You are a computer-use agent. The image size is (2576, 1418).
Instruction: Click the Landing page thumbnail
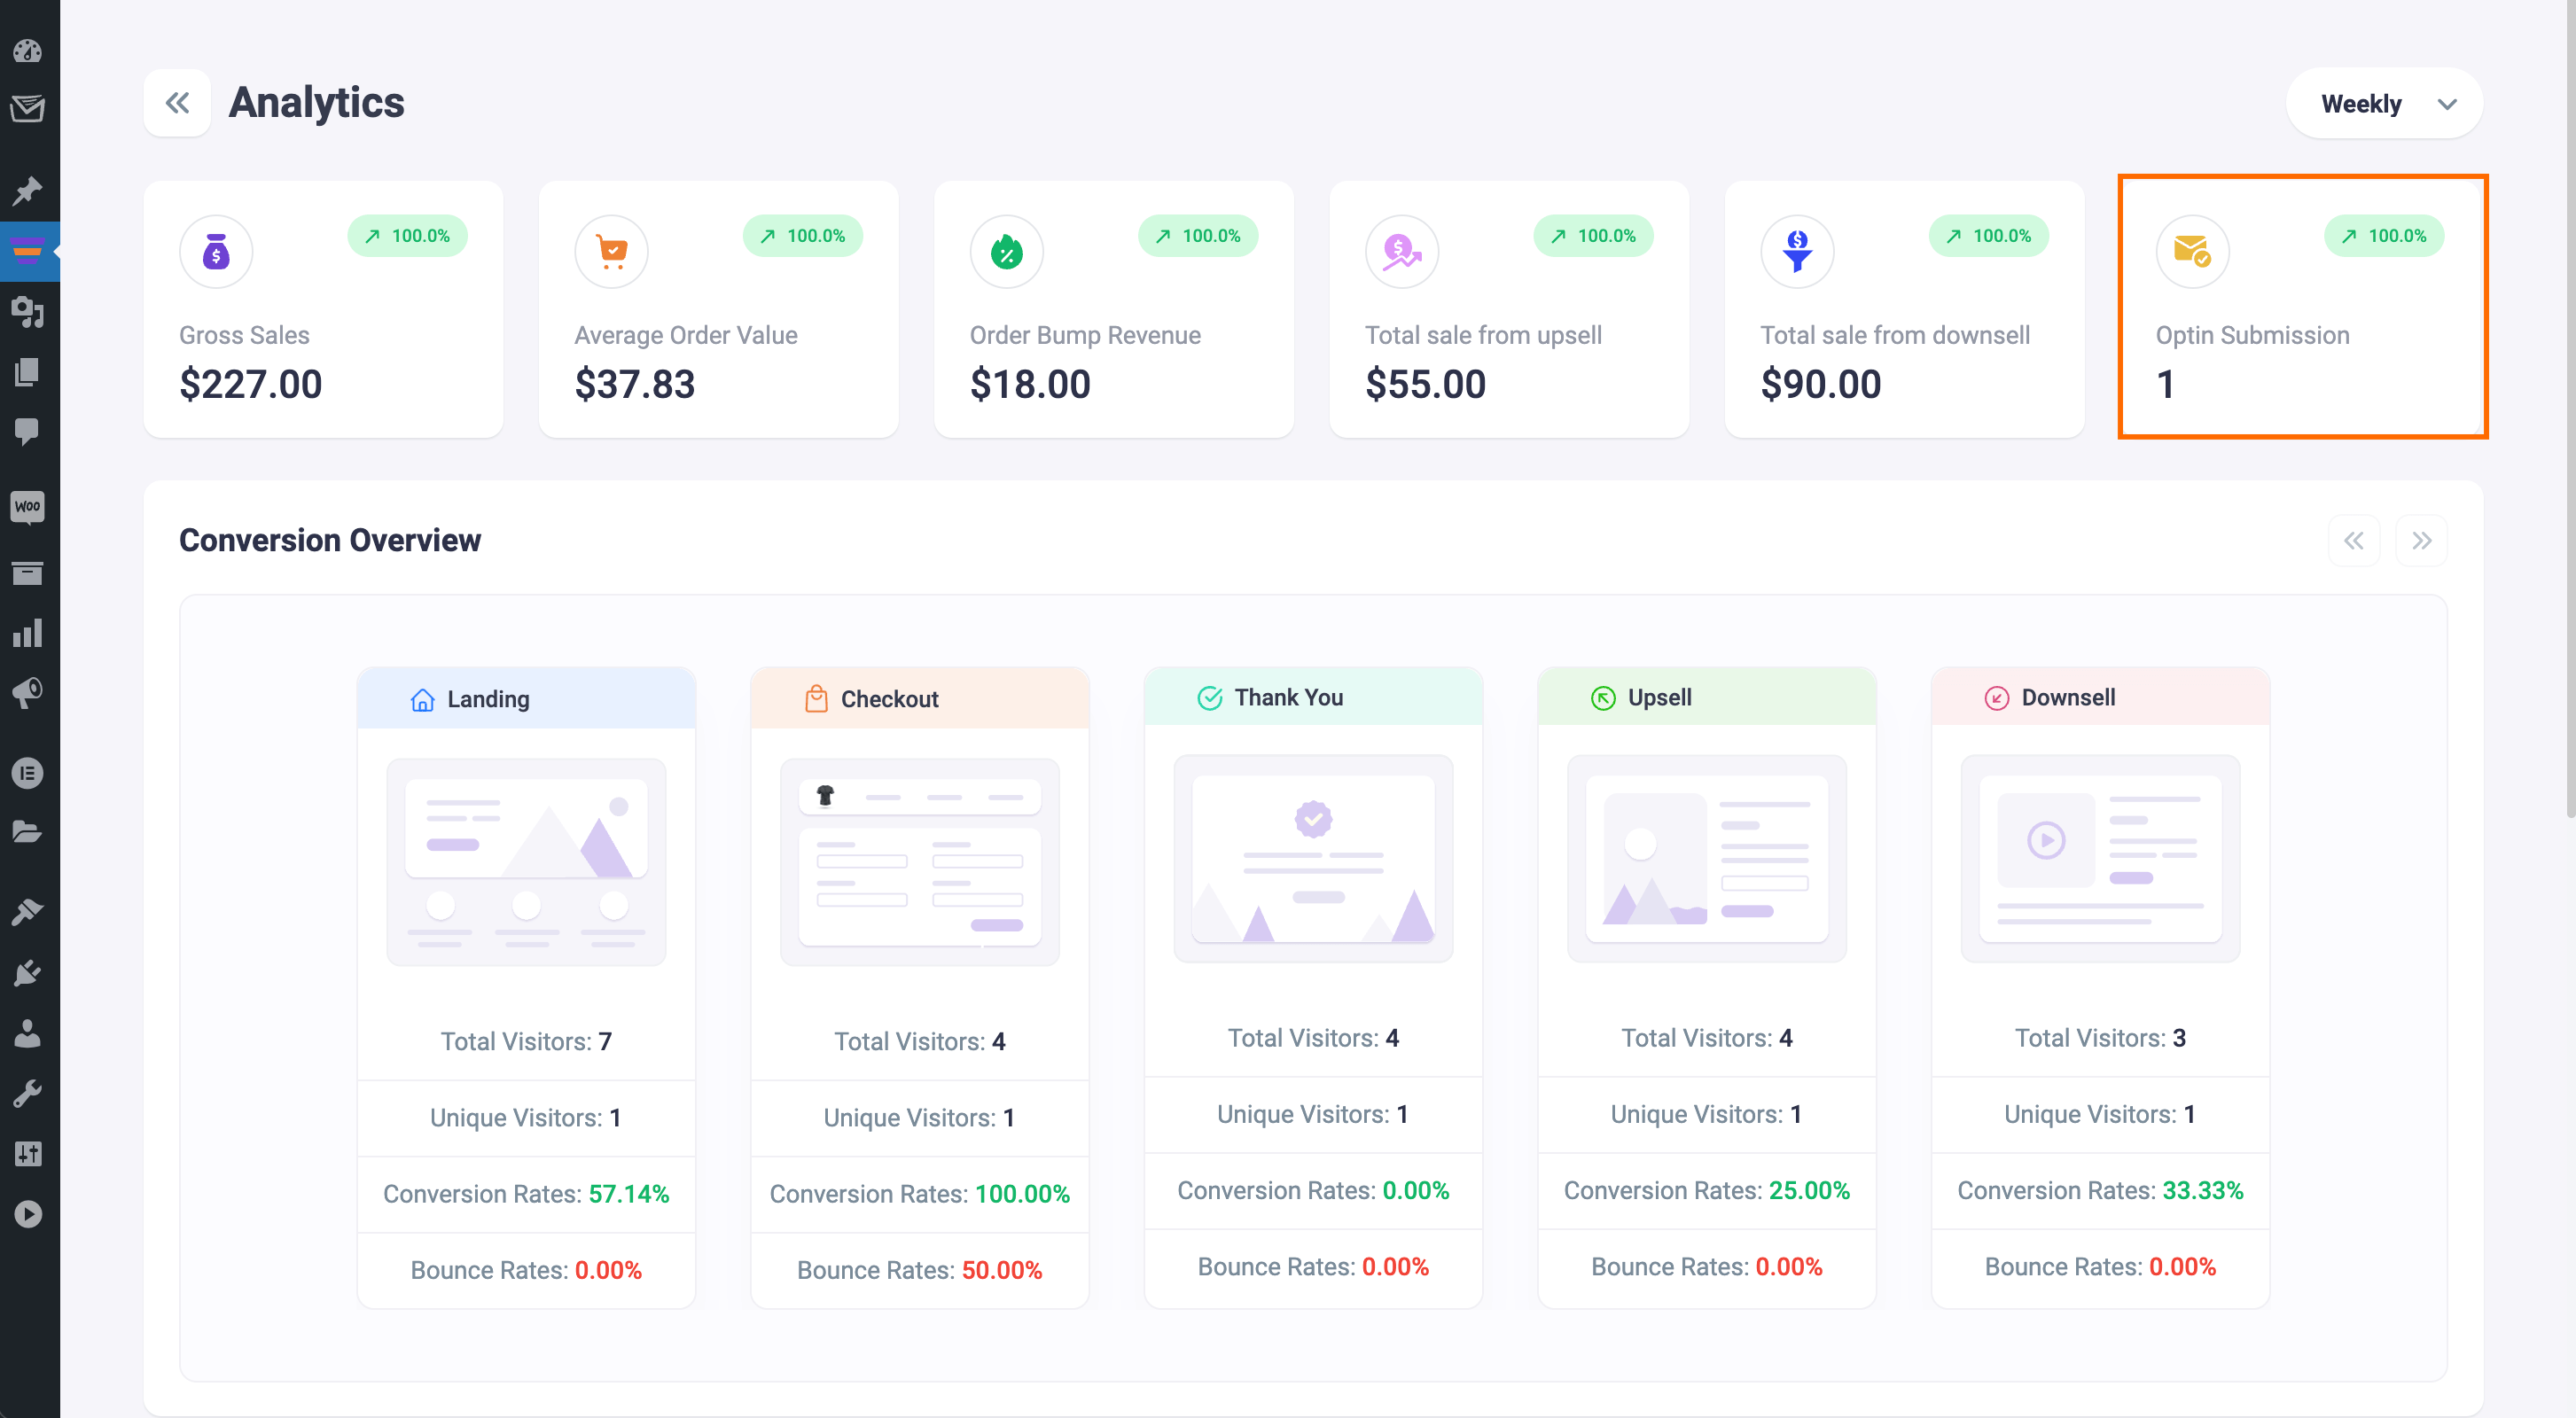526,862
